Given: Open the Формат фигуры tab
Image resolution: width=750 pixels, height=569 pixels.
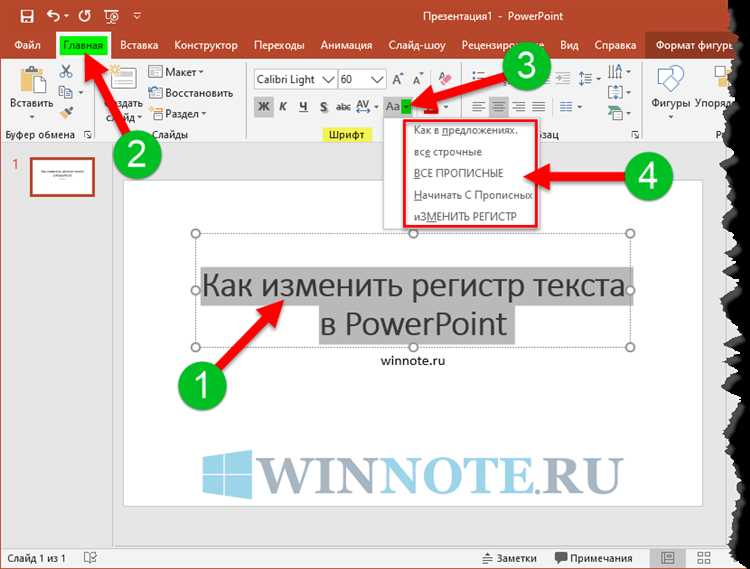Looking at the screenshot, I should pos(694,45).
